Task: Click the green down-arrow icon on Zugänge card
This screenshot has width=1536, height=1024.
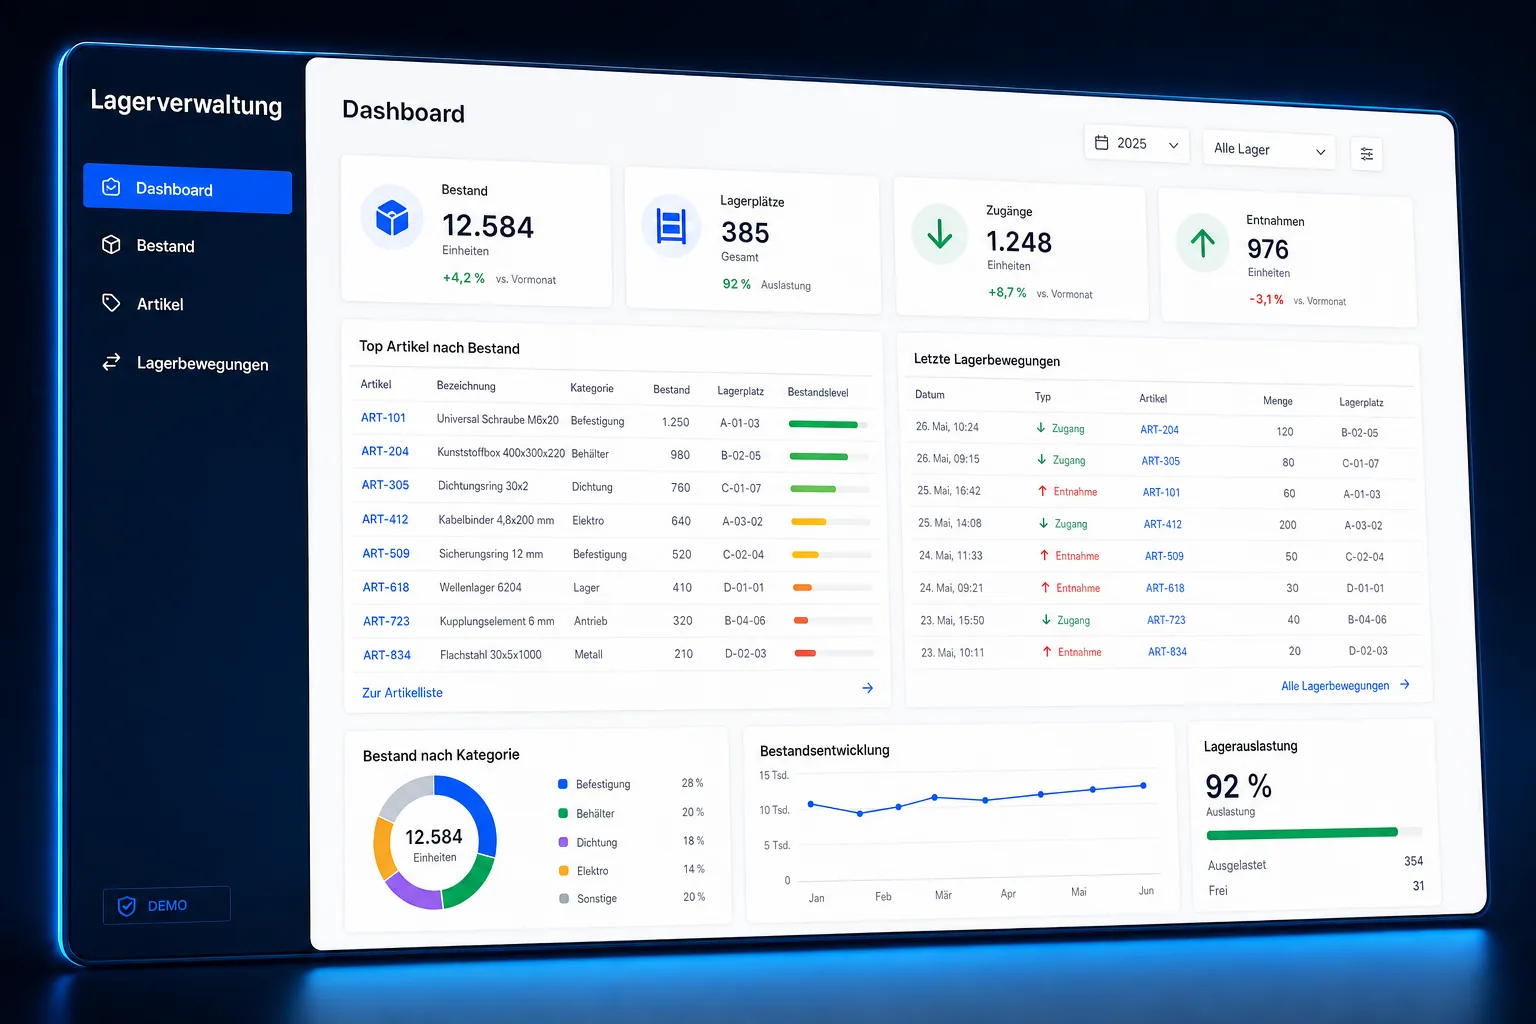Action: [940, 235]
